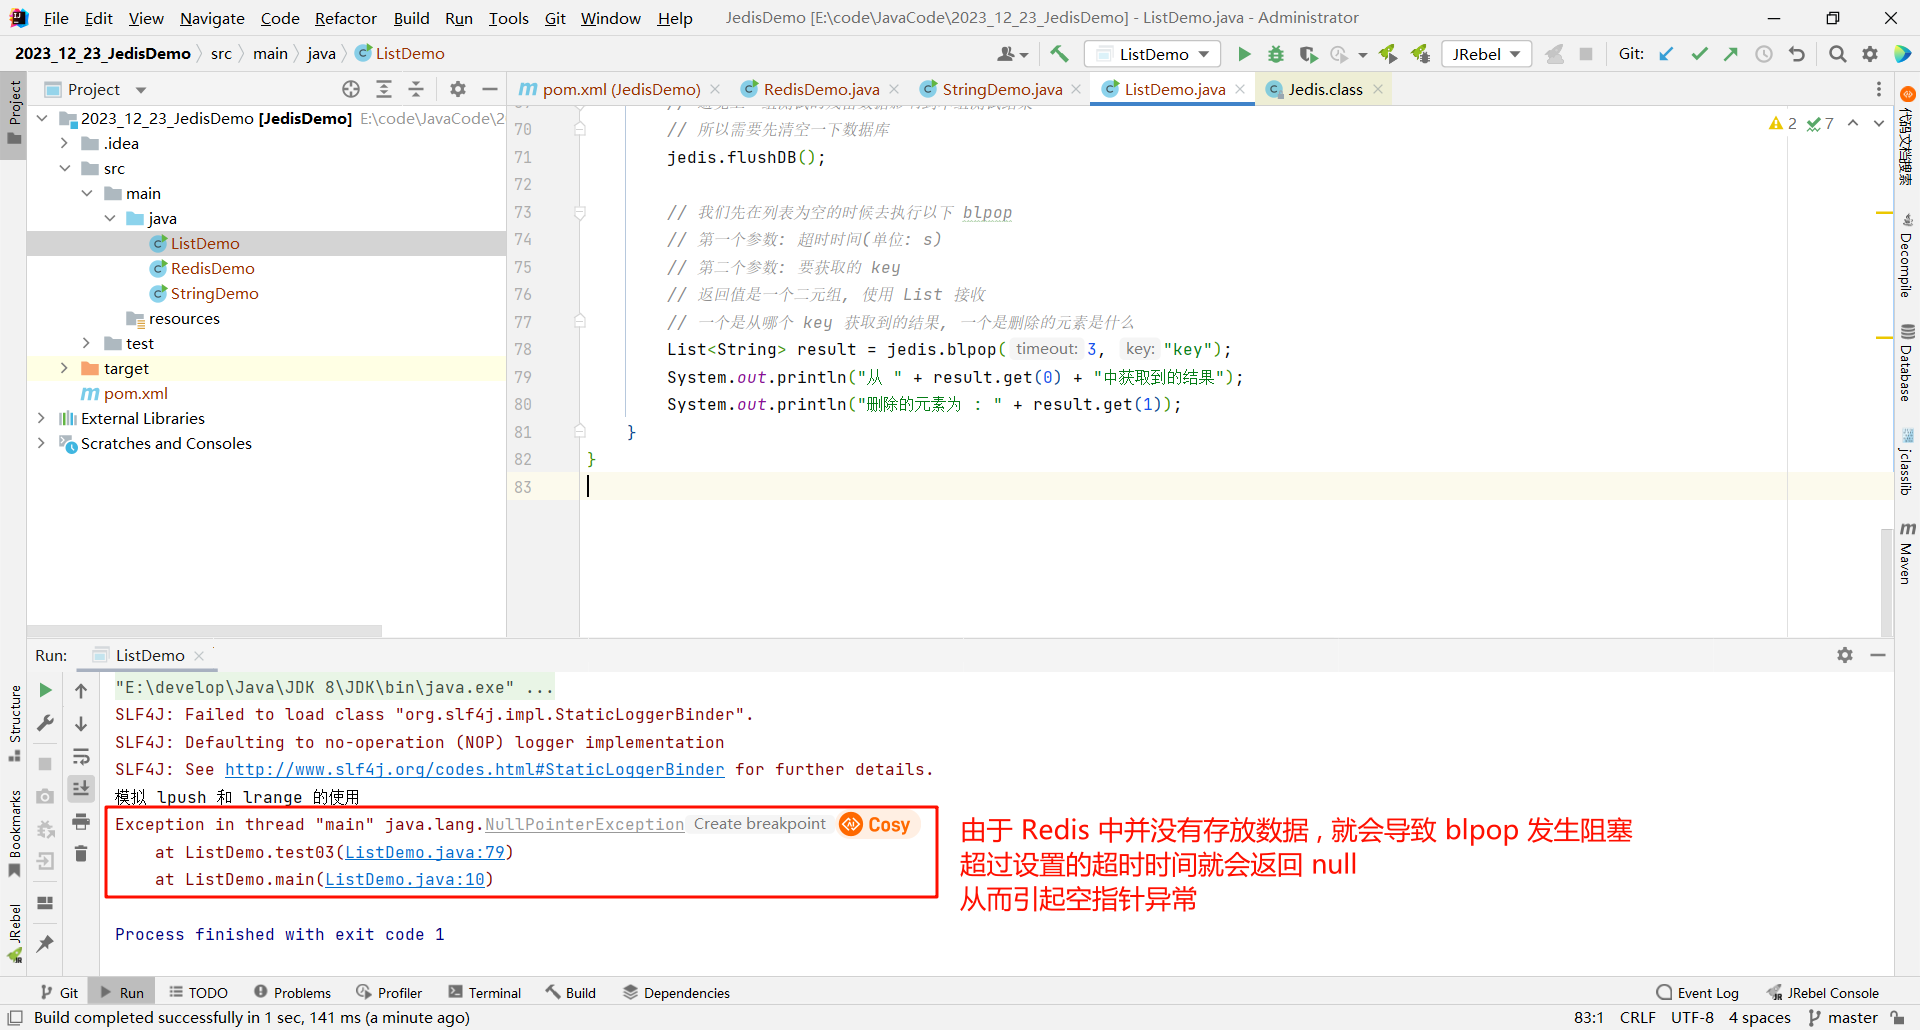Collapse the java folder

(x=109, y=218)
